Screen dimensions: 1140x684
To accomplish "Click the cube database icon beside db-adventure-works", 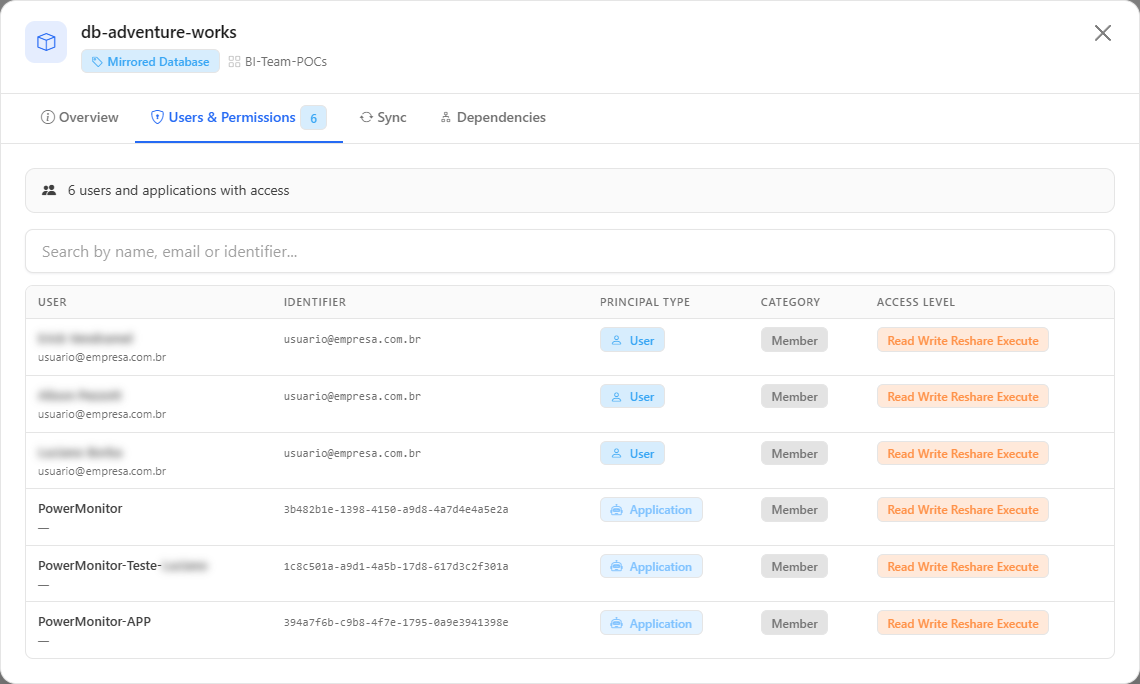I will [x=46, y=42].
